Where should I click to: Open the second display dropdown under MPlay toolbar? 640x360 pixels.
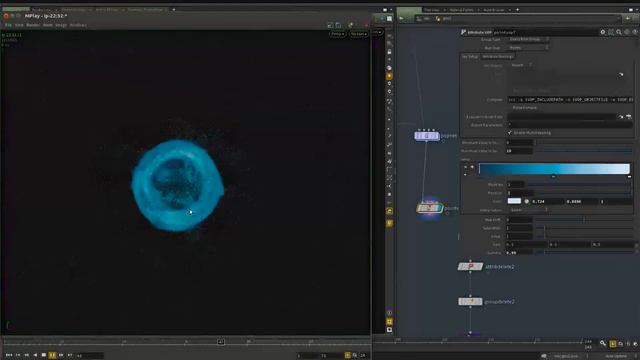tap(359, 34)
